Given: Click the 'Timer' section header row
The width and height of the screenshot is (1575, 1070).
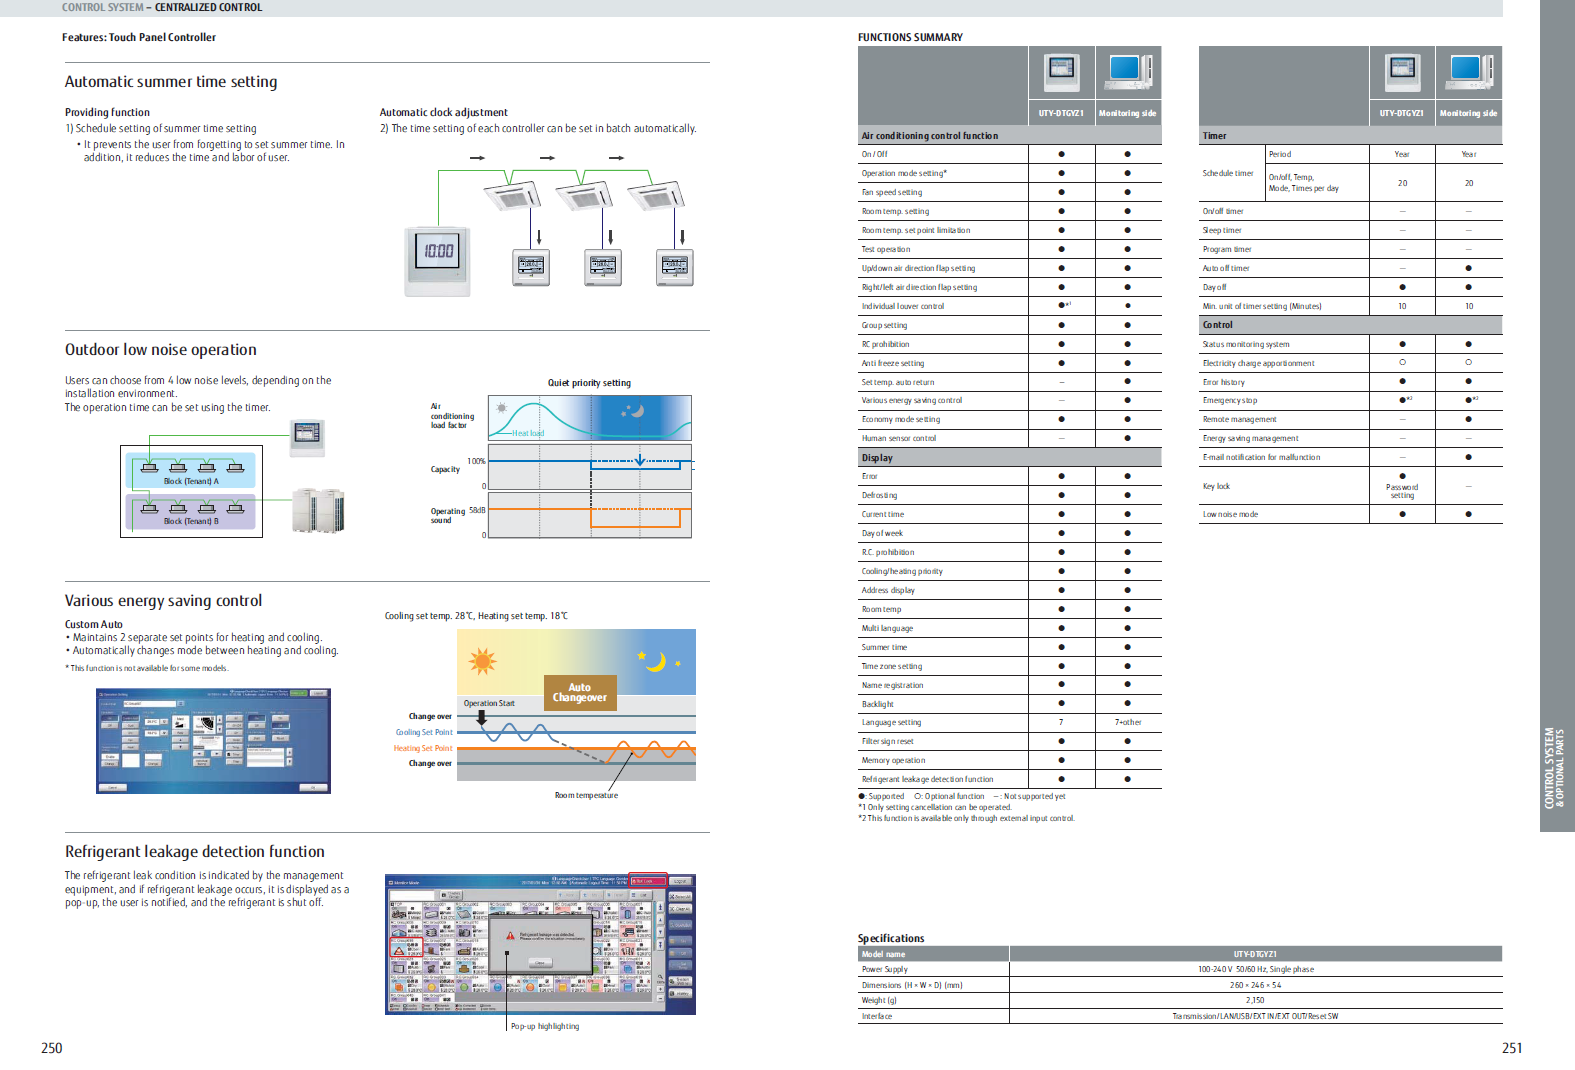Looking at the screenshot, I should 1351,136.
